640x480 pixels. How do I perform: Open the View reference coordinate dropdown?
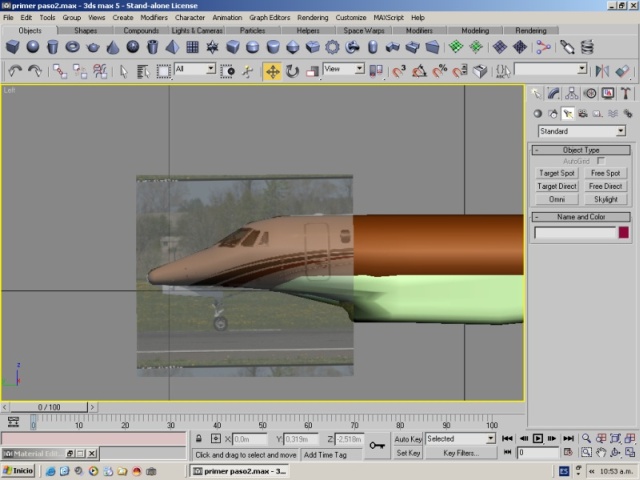click(344, 69)
